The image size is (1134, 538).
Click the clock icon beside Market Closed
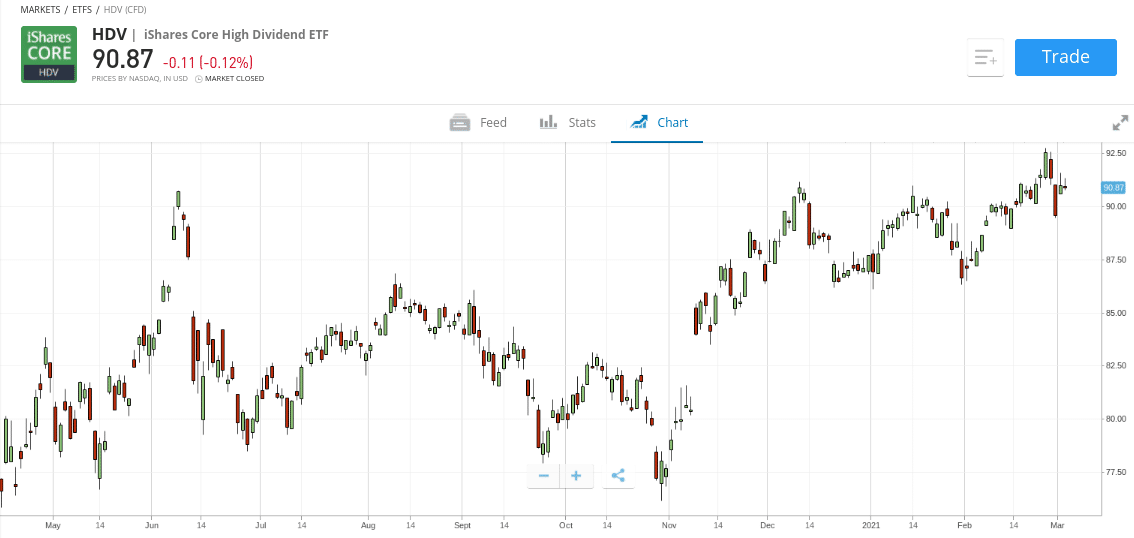pyautogui.click(x=199, y=78)
